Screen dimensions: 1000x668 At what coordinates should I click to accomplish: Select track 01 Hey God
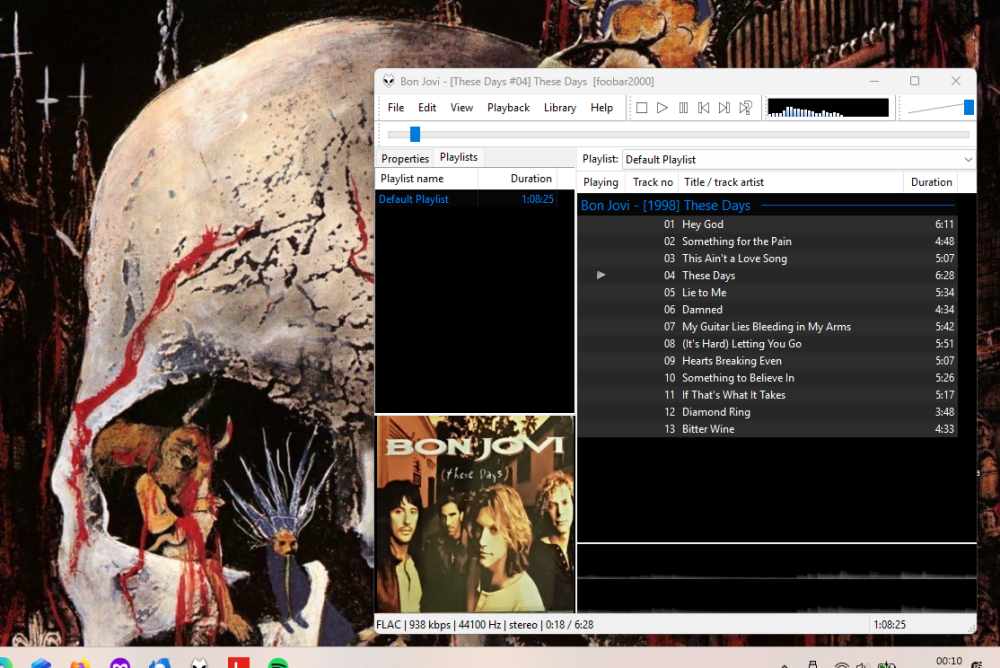[767, 224]
